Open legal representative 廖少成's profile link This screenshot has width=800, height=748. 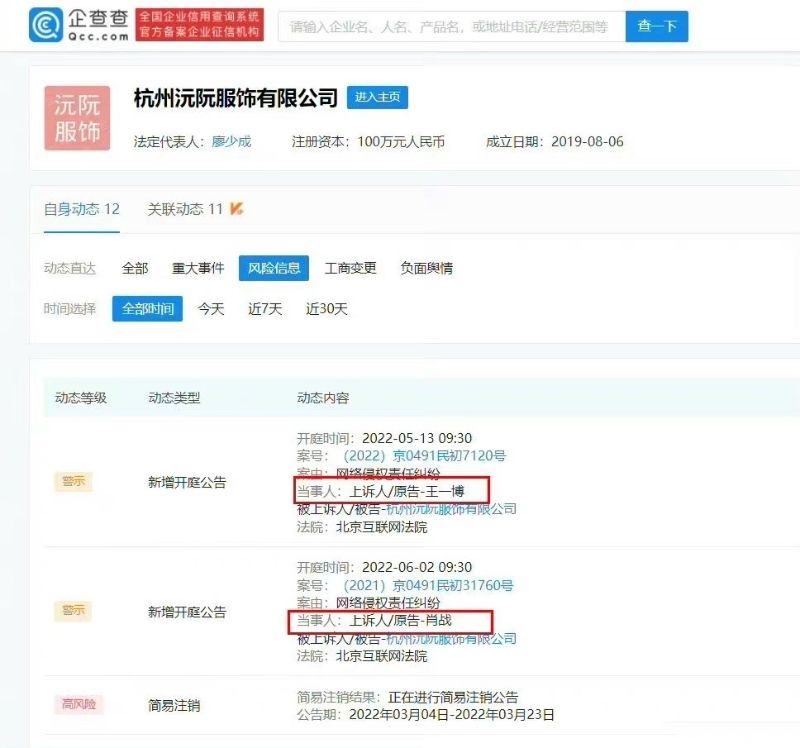pyautogui.click(x=231, y=141)
